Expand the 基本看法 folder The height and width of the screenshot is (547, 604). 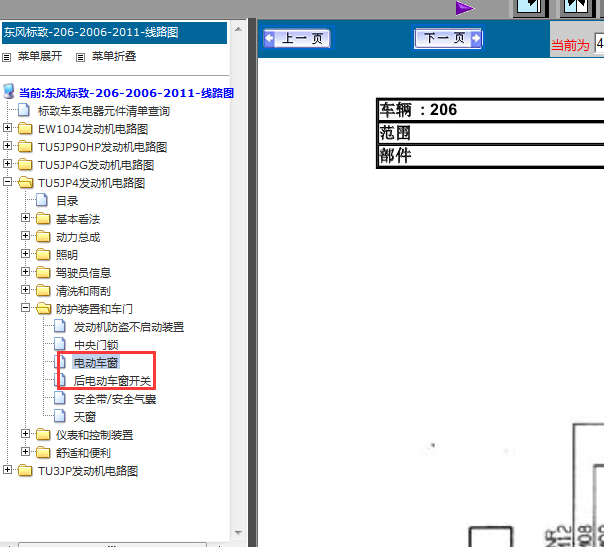coord(25,218)
